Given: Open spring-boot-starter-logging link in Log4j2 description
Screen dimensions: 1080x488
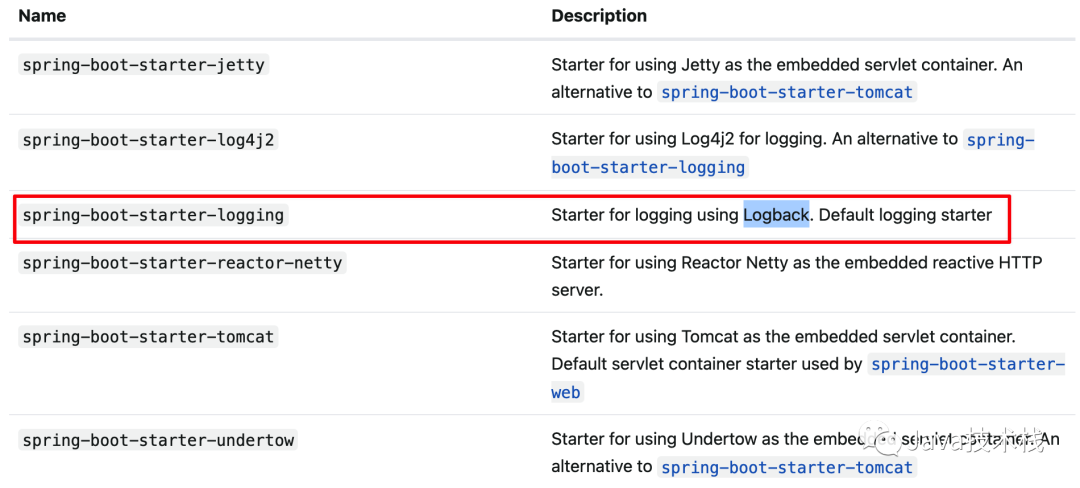Looking at the screenshot, I should pos(648,167).
